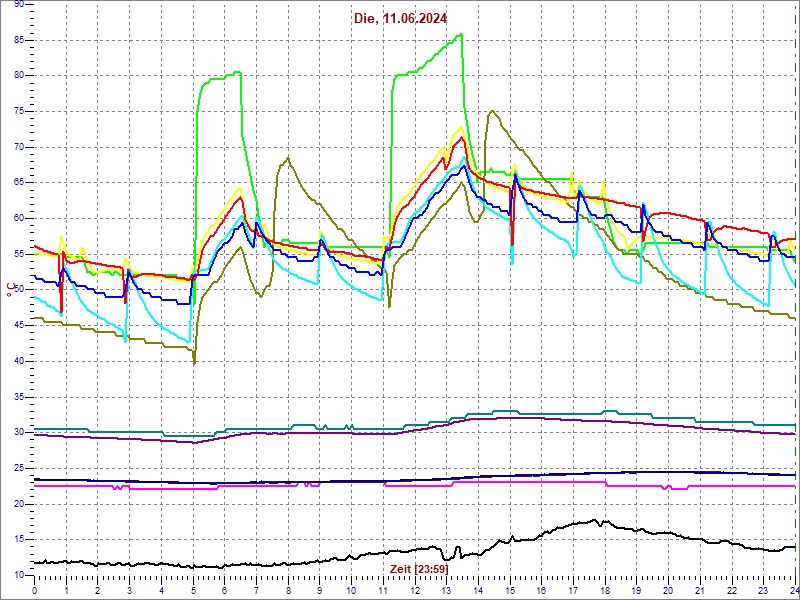800x600 pixels.
Task: Select the 50 tick on temperature axis
Action: pyautogui.click(x=18, y=290)
